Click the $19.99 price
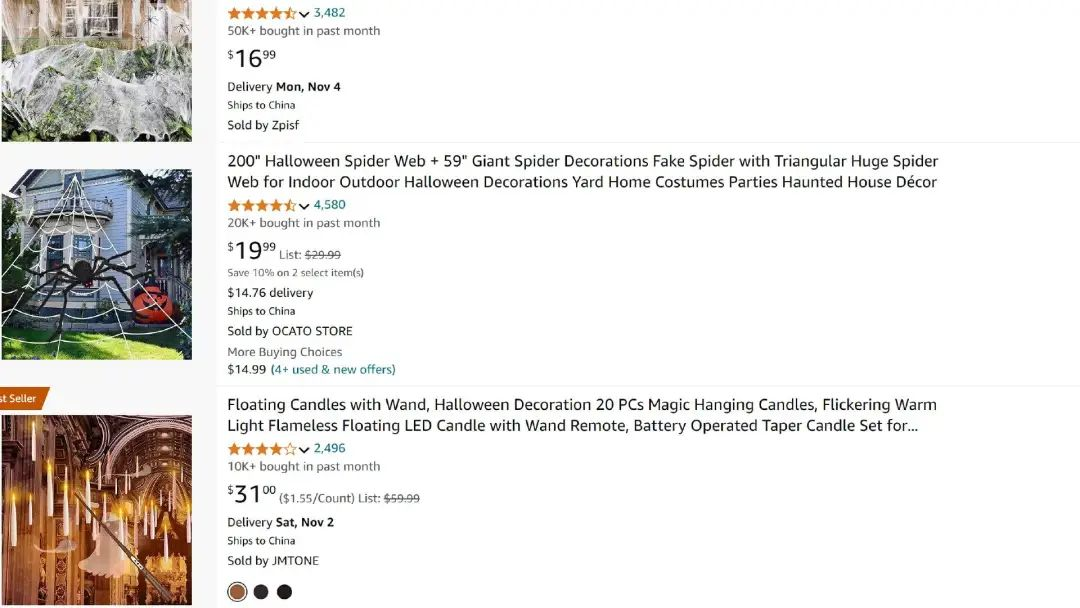This screenshot has width=1080, height=608. pyautogui.click(x=252, y=250)
